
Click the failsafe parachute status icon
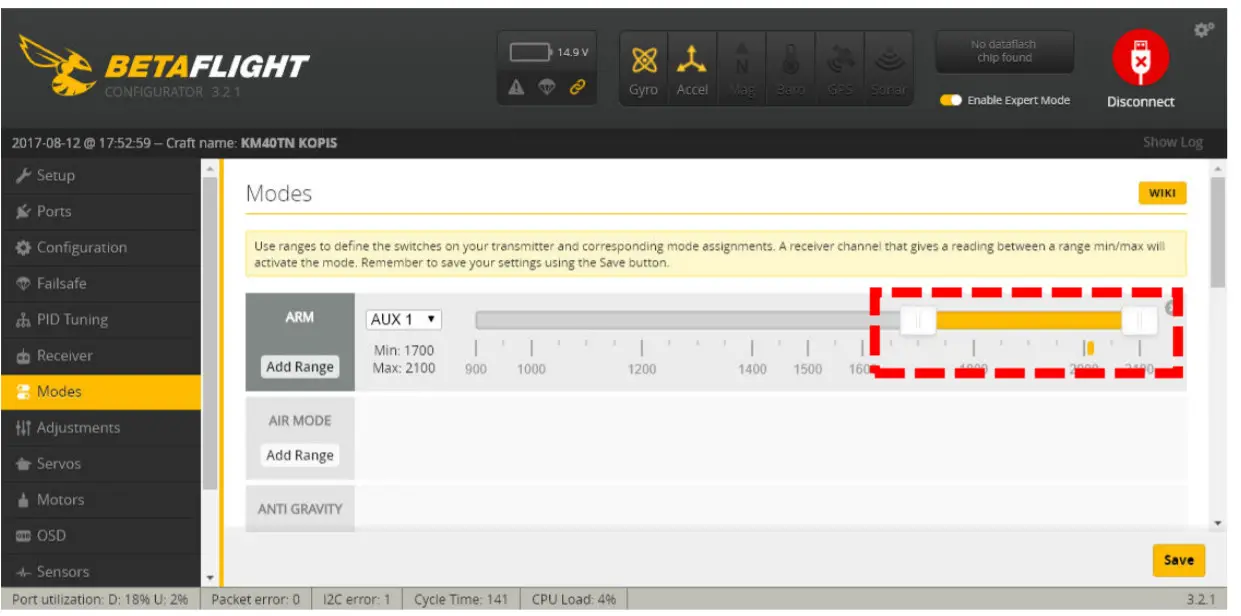[547, 88]
